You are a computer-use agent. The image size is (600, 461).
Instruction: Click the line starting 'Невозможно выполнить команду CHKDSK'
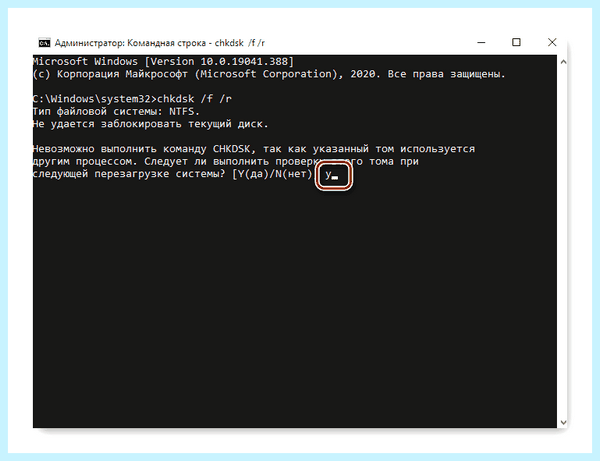pos(254,149)
